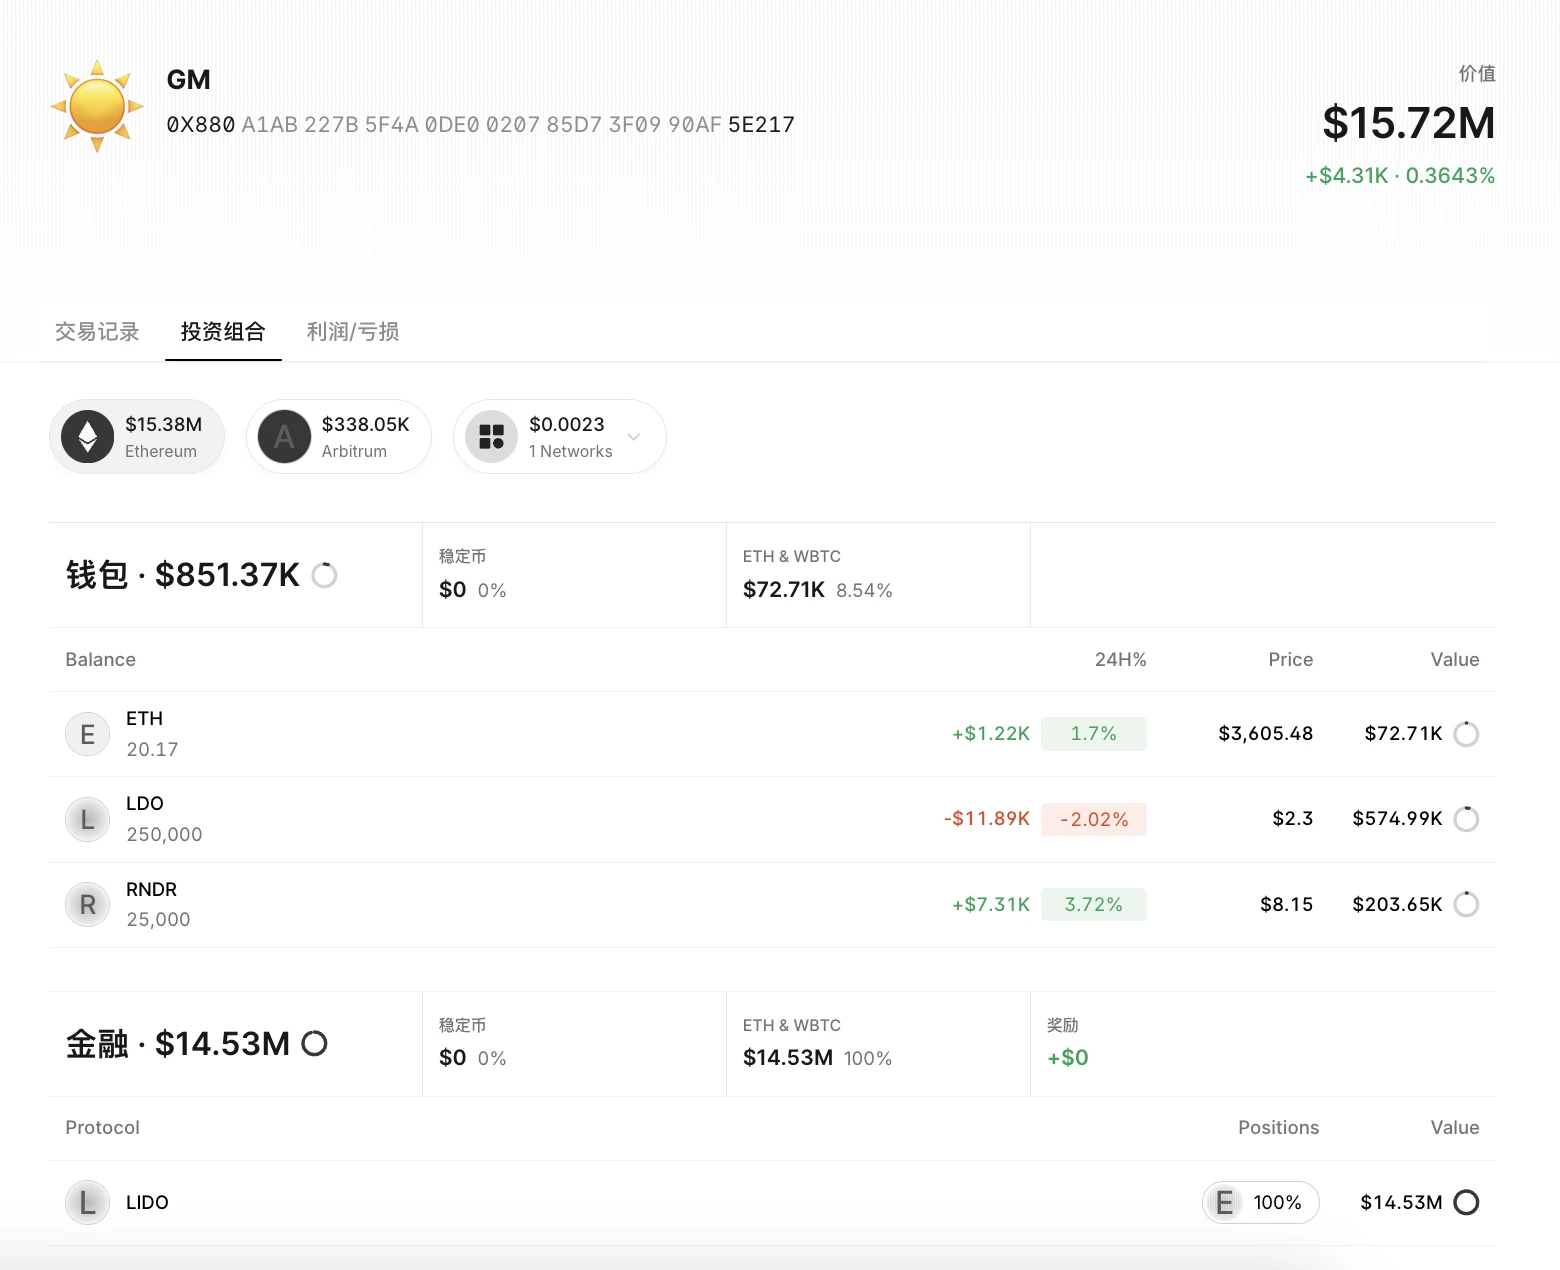1560x1270 pixels.
Task: Switch to the 交易记录 tab
Action: click(x=97, y=332)
